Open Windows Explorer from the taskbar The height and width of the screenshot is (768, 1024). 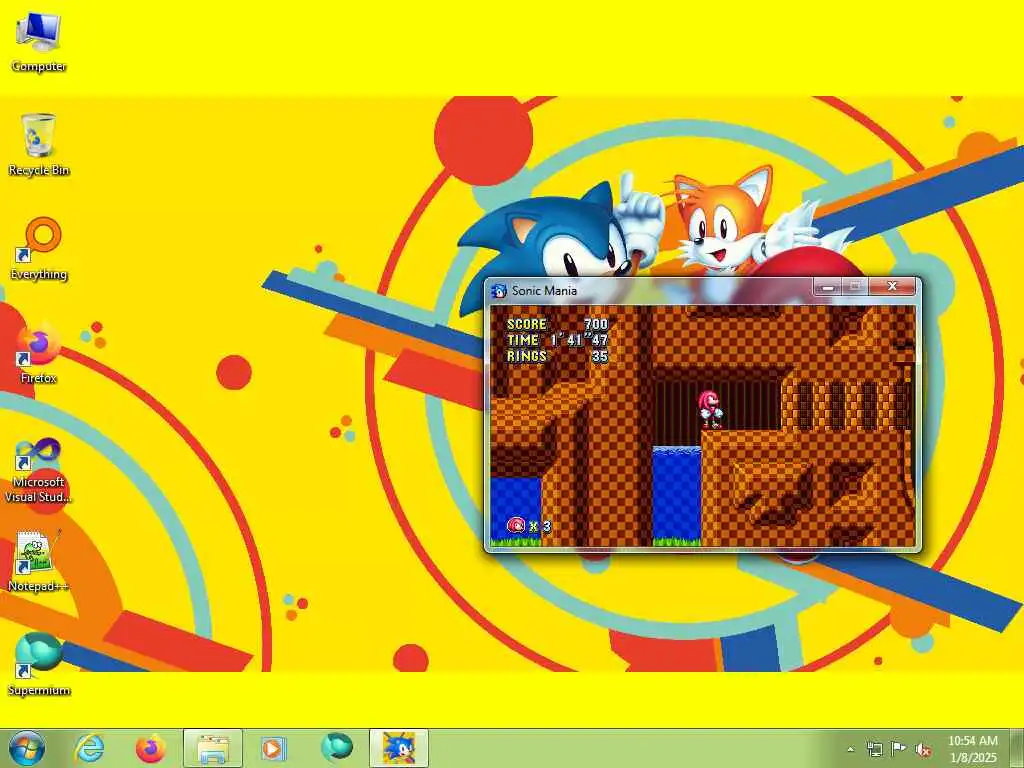(213, 748)
